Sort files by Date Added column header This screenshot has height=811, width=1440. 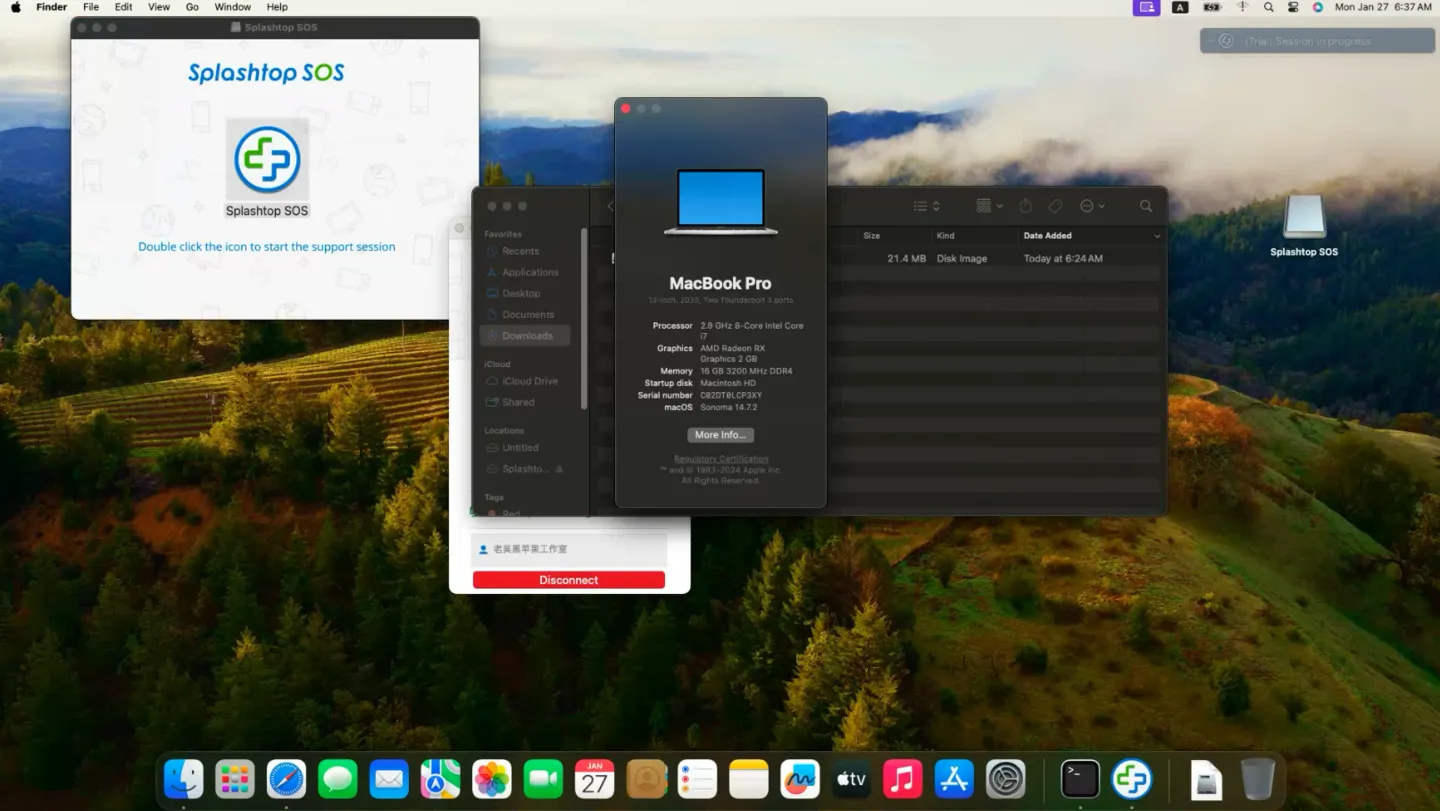1047,236
